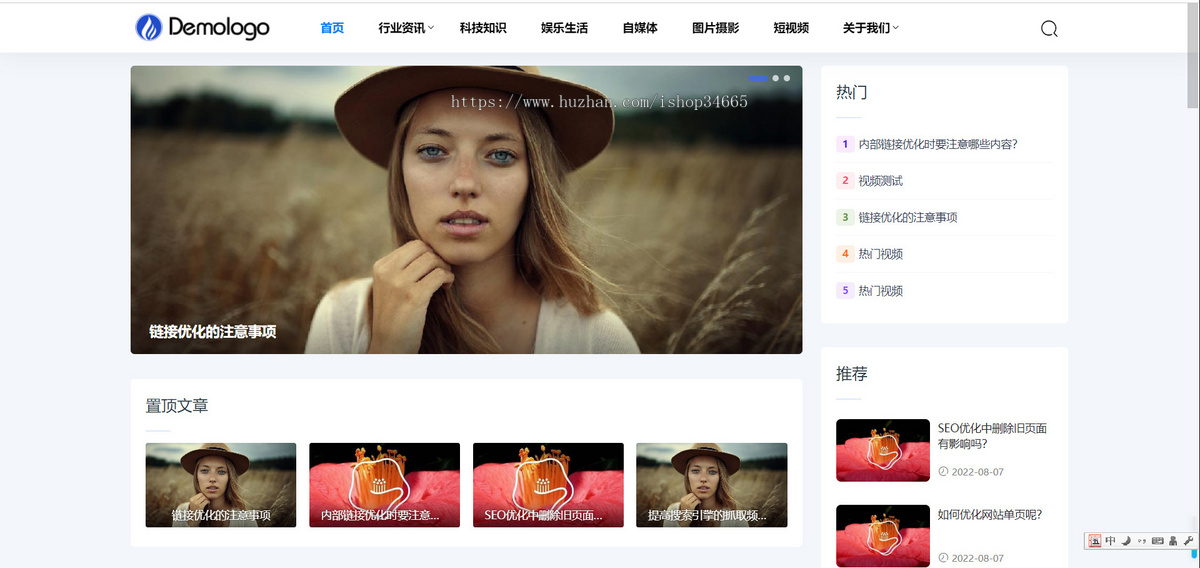The height and width of the screenshot is (568, 1200).
Task: Click the 热门 sidebar heading
Action: click(852, 92)
